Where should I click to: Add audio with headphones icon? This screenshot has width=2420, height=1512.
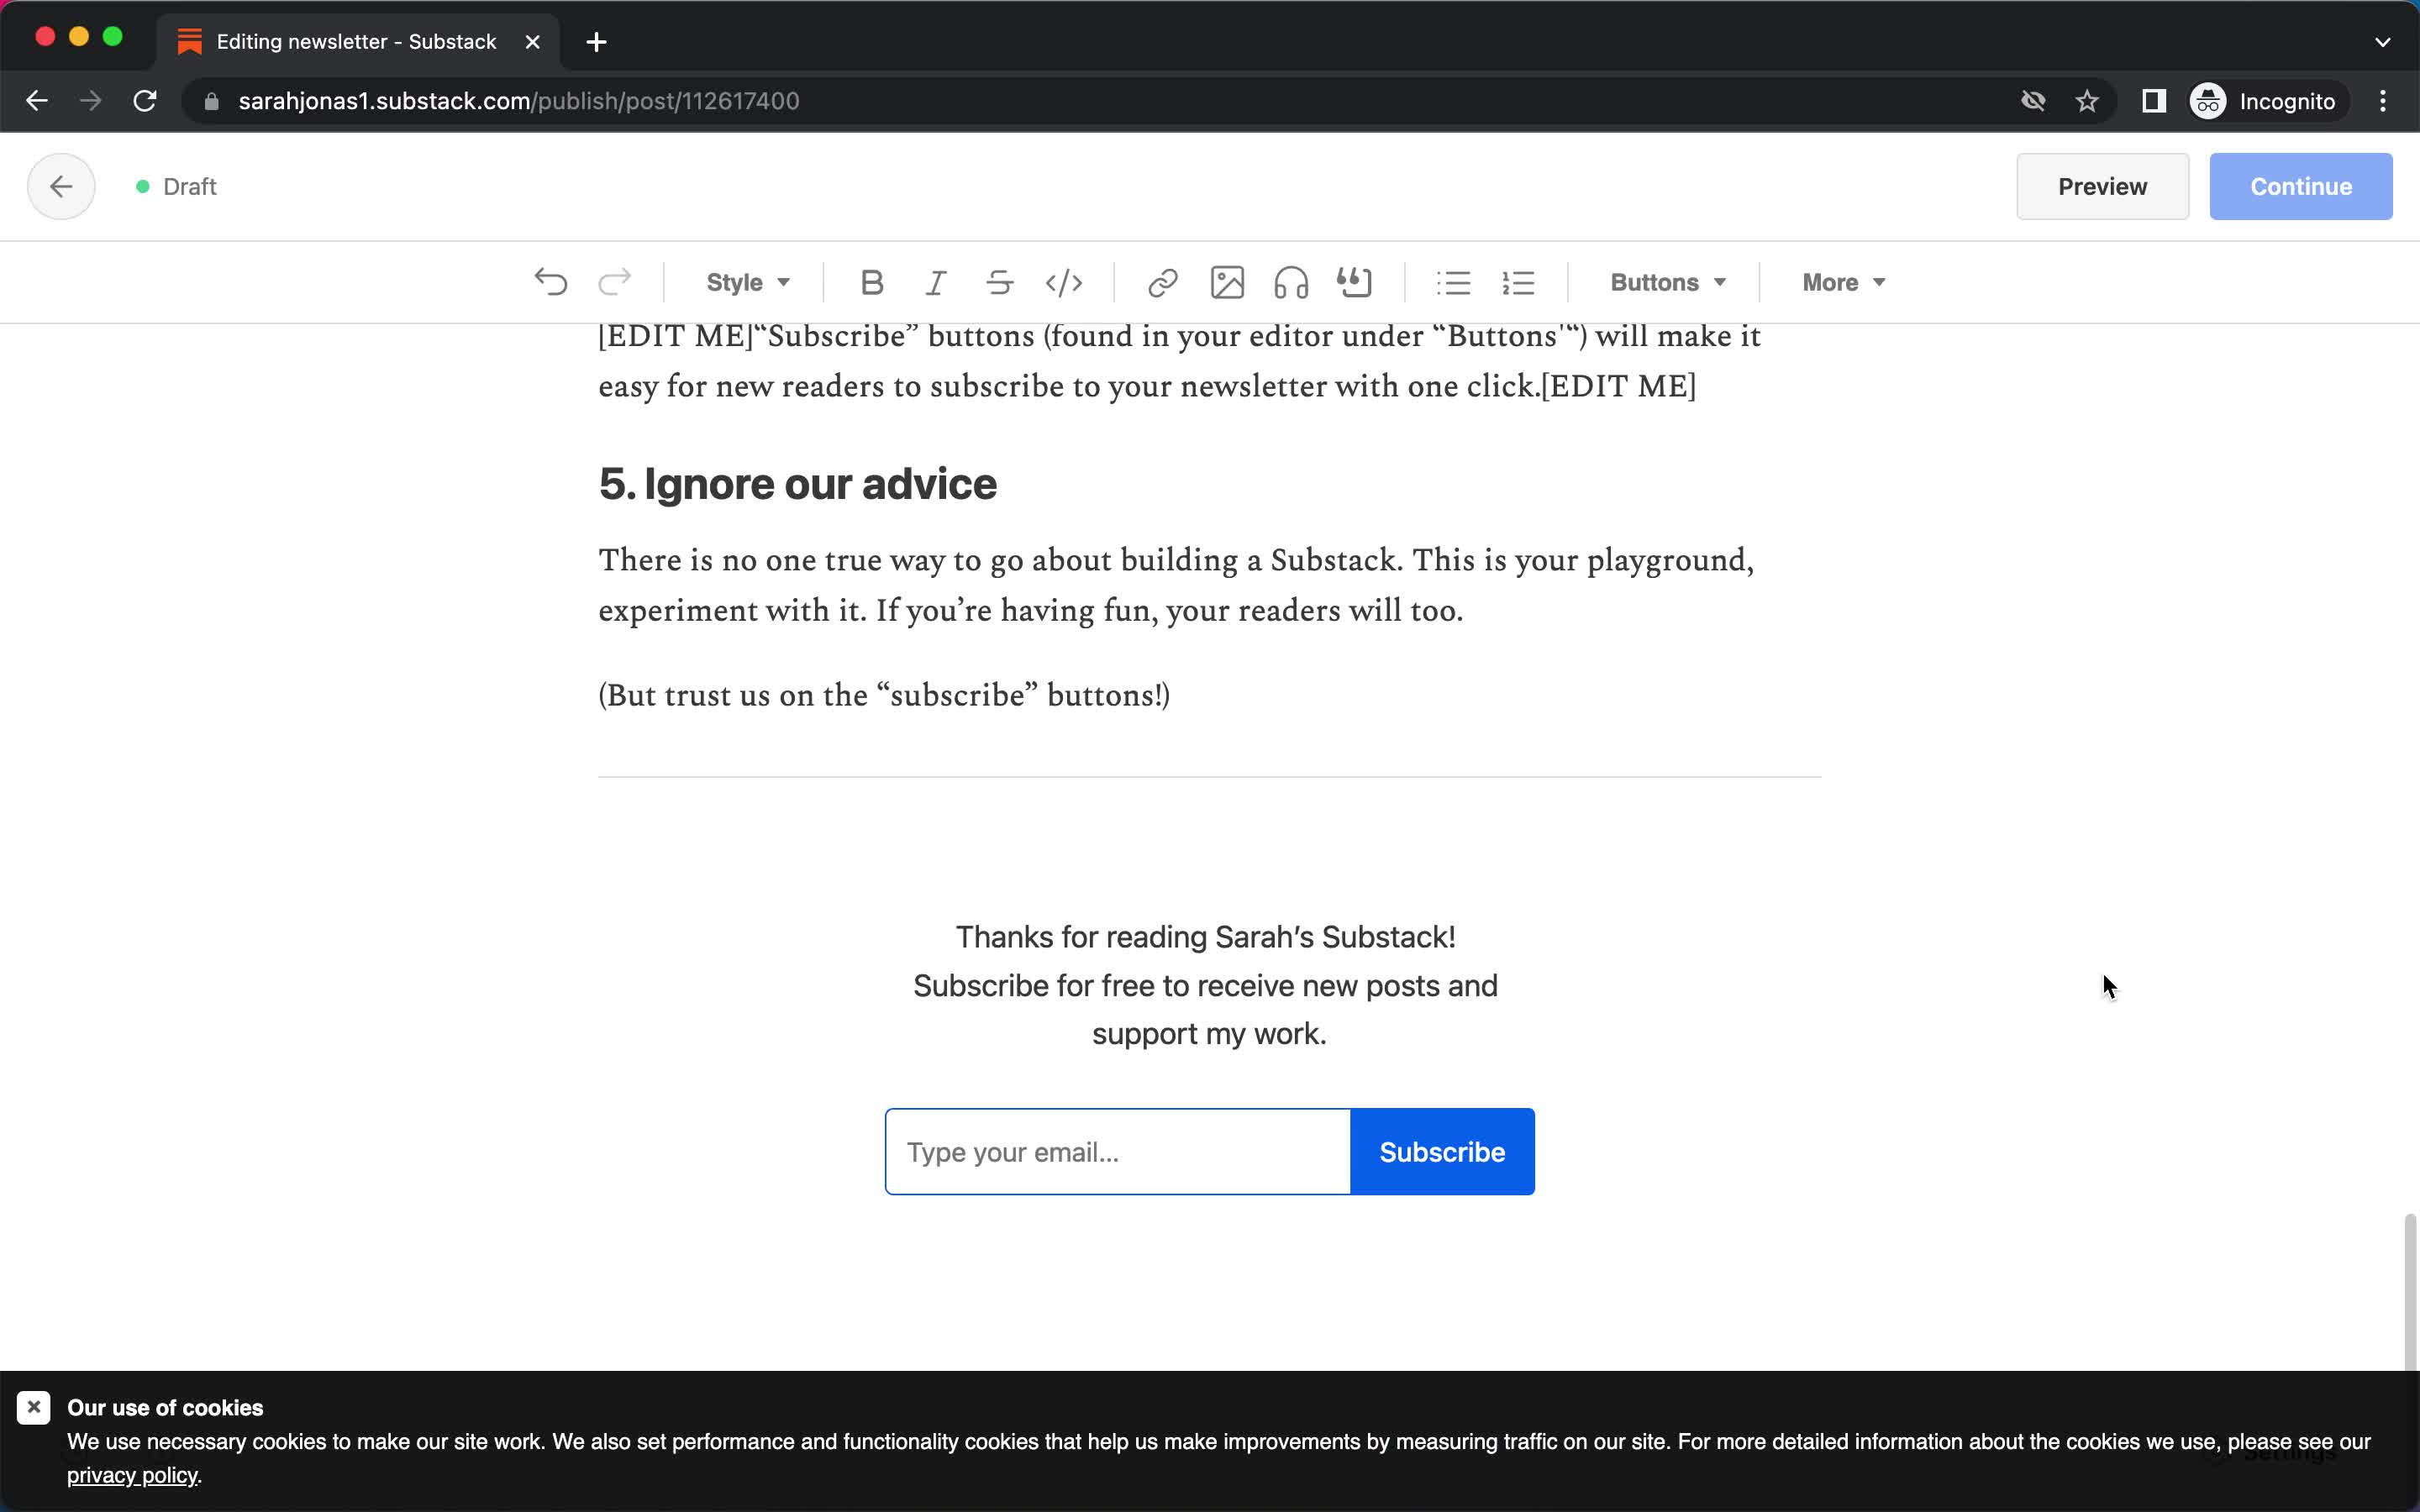point(1291,283)
